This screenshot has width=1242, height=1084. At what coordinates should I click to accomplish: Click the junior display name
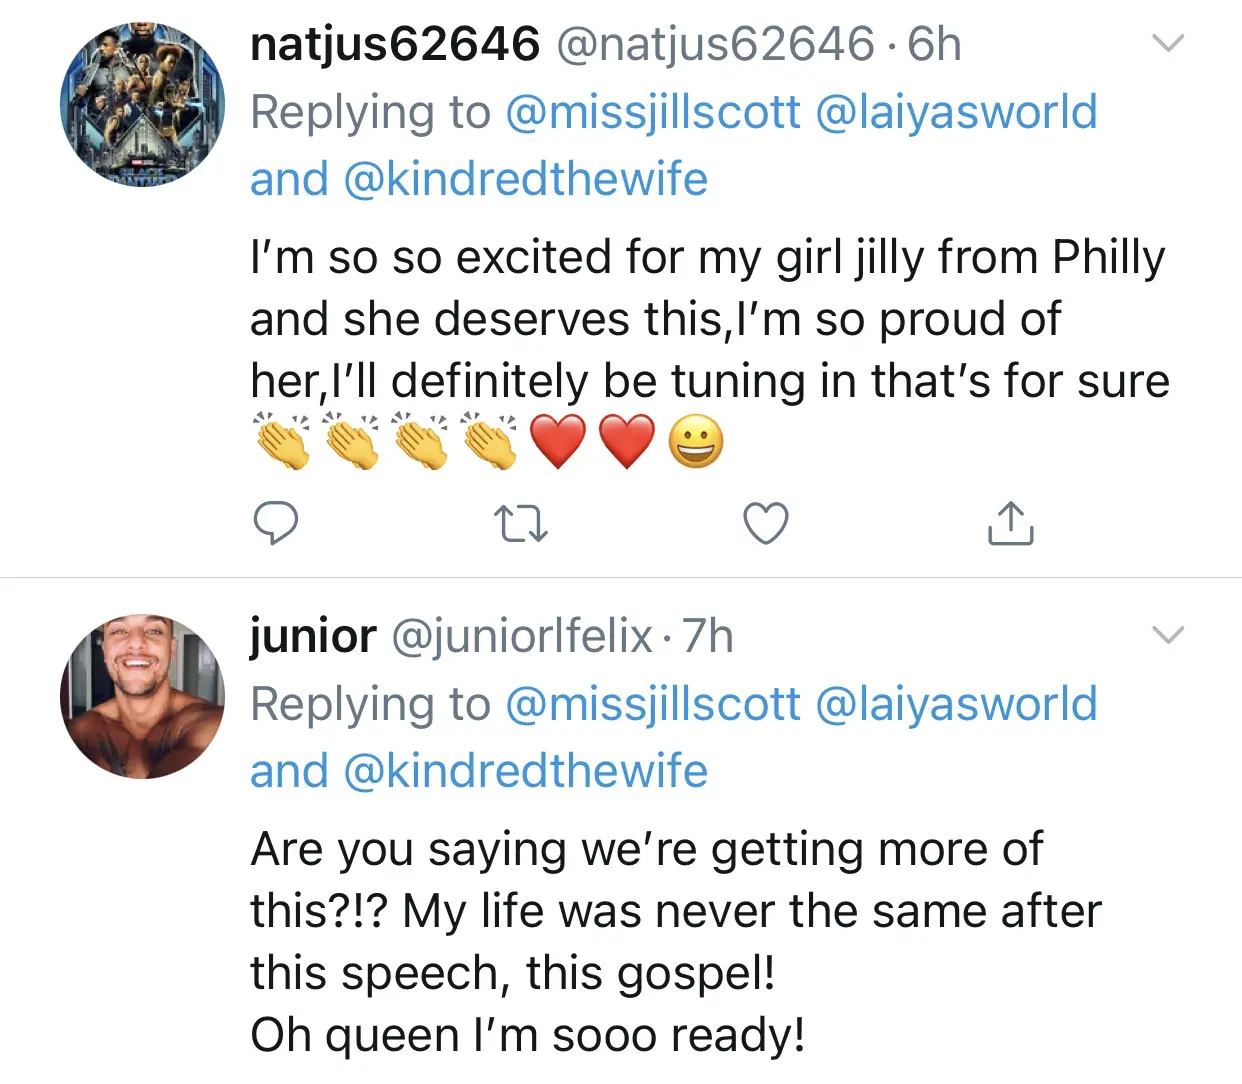313,636
